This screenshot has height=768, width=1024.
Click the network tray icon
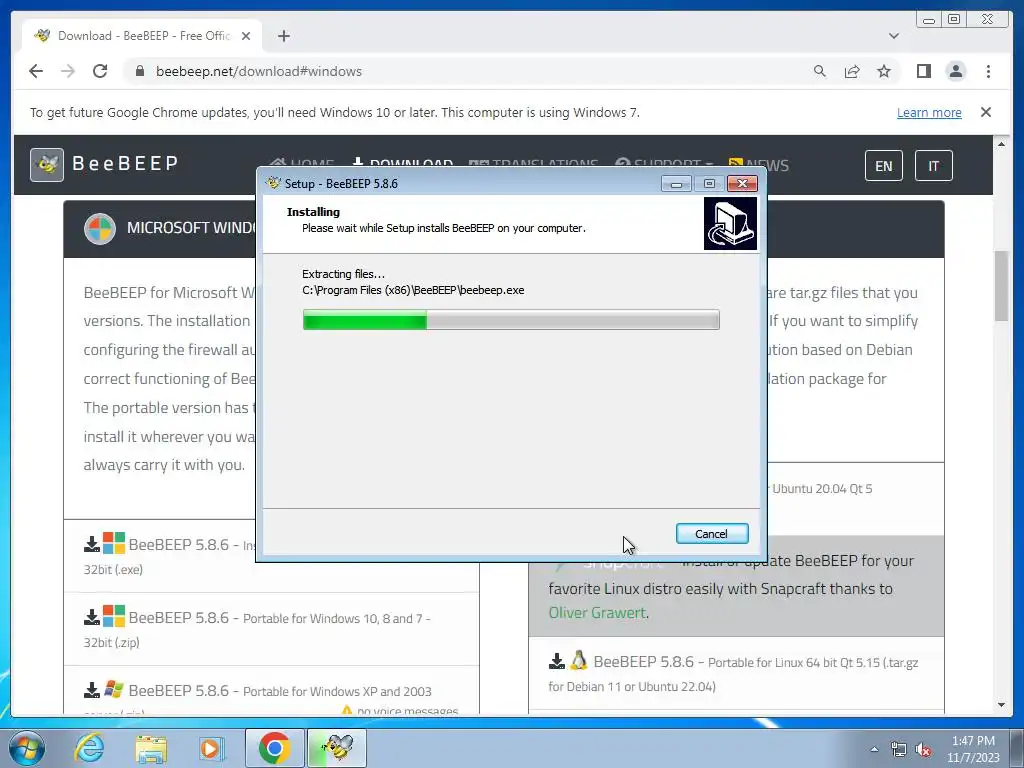(899, 750)
